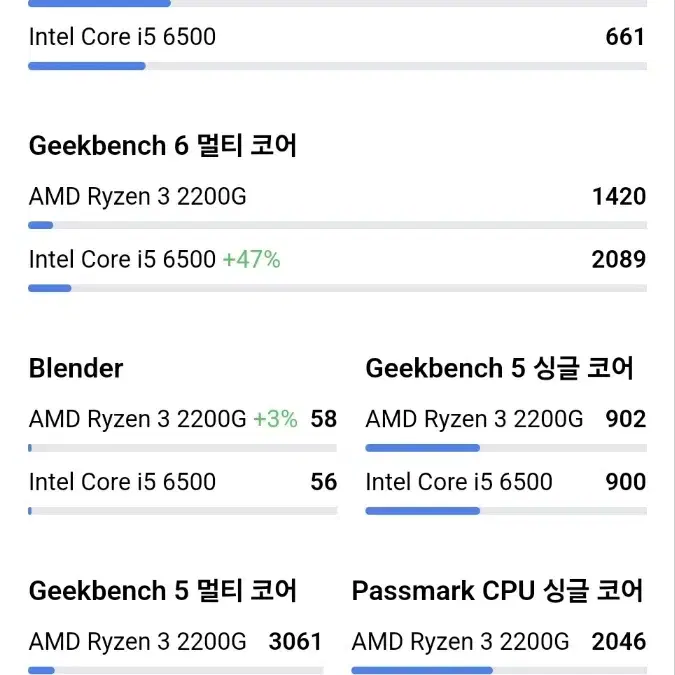
Task: Click the 661 score progress bar
Action: click(338, 66)
